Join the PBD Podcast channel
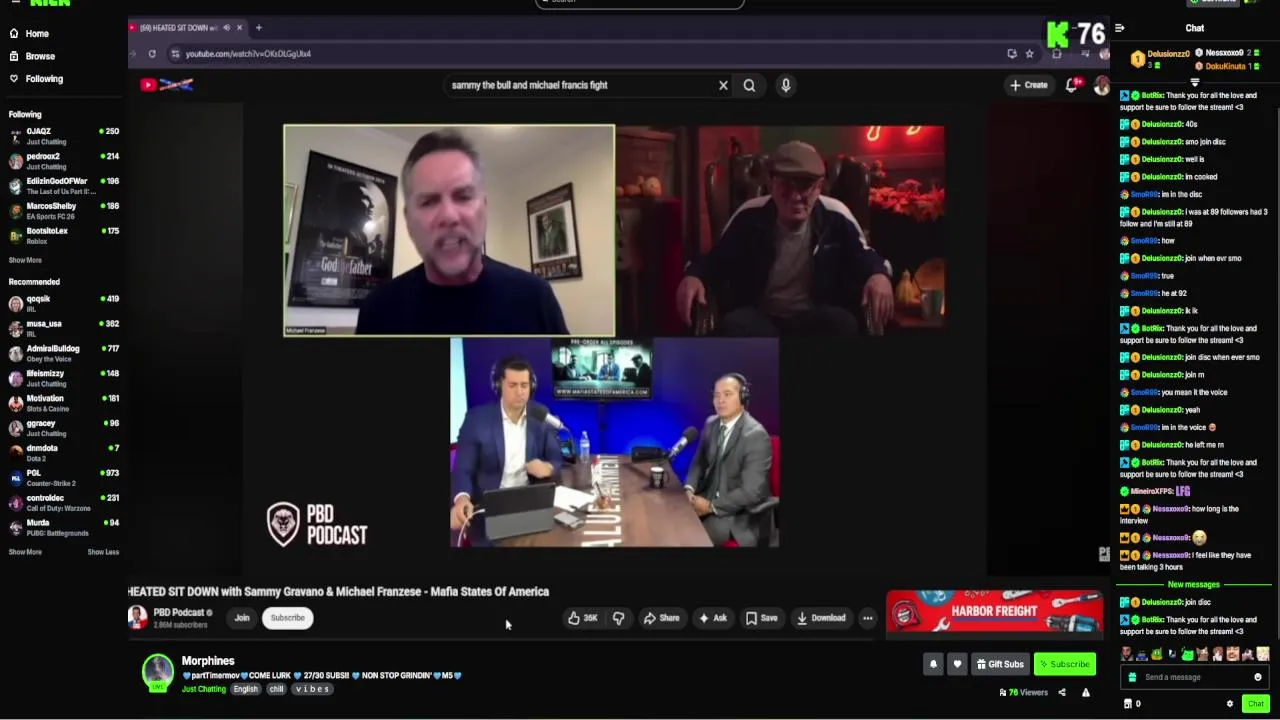This screenshot has width=1280, height=720. tap(242, 618)
